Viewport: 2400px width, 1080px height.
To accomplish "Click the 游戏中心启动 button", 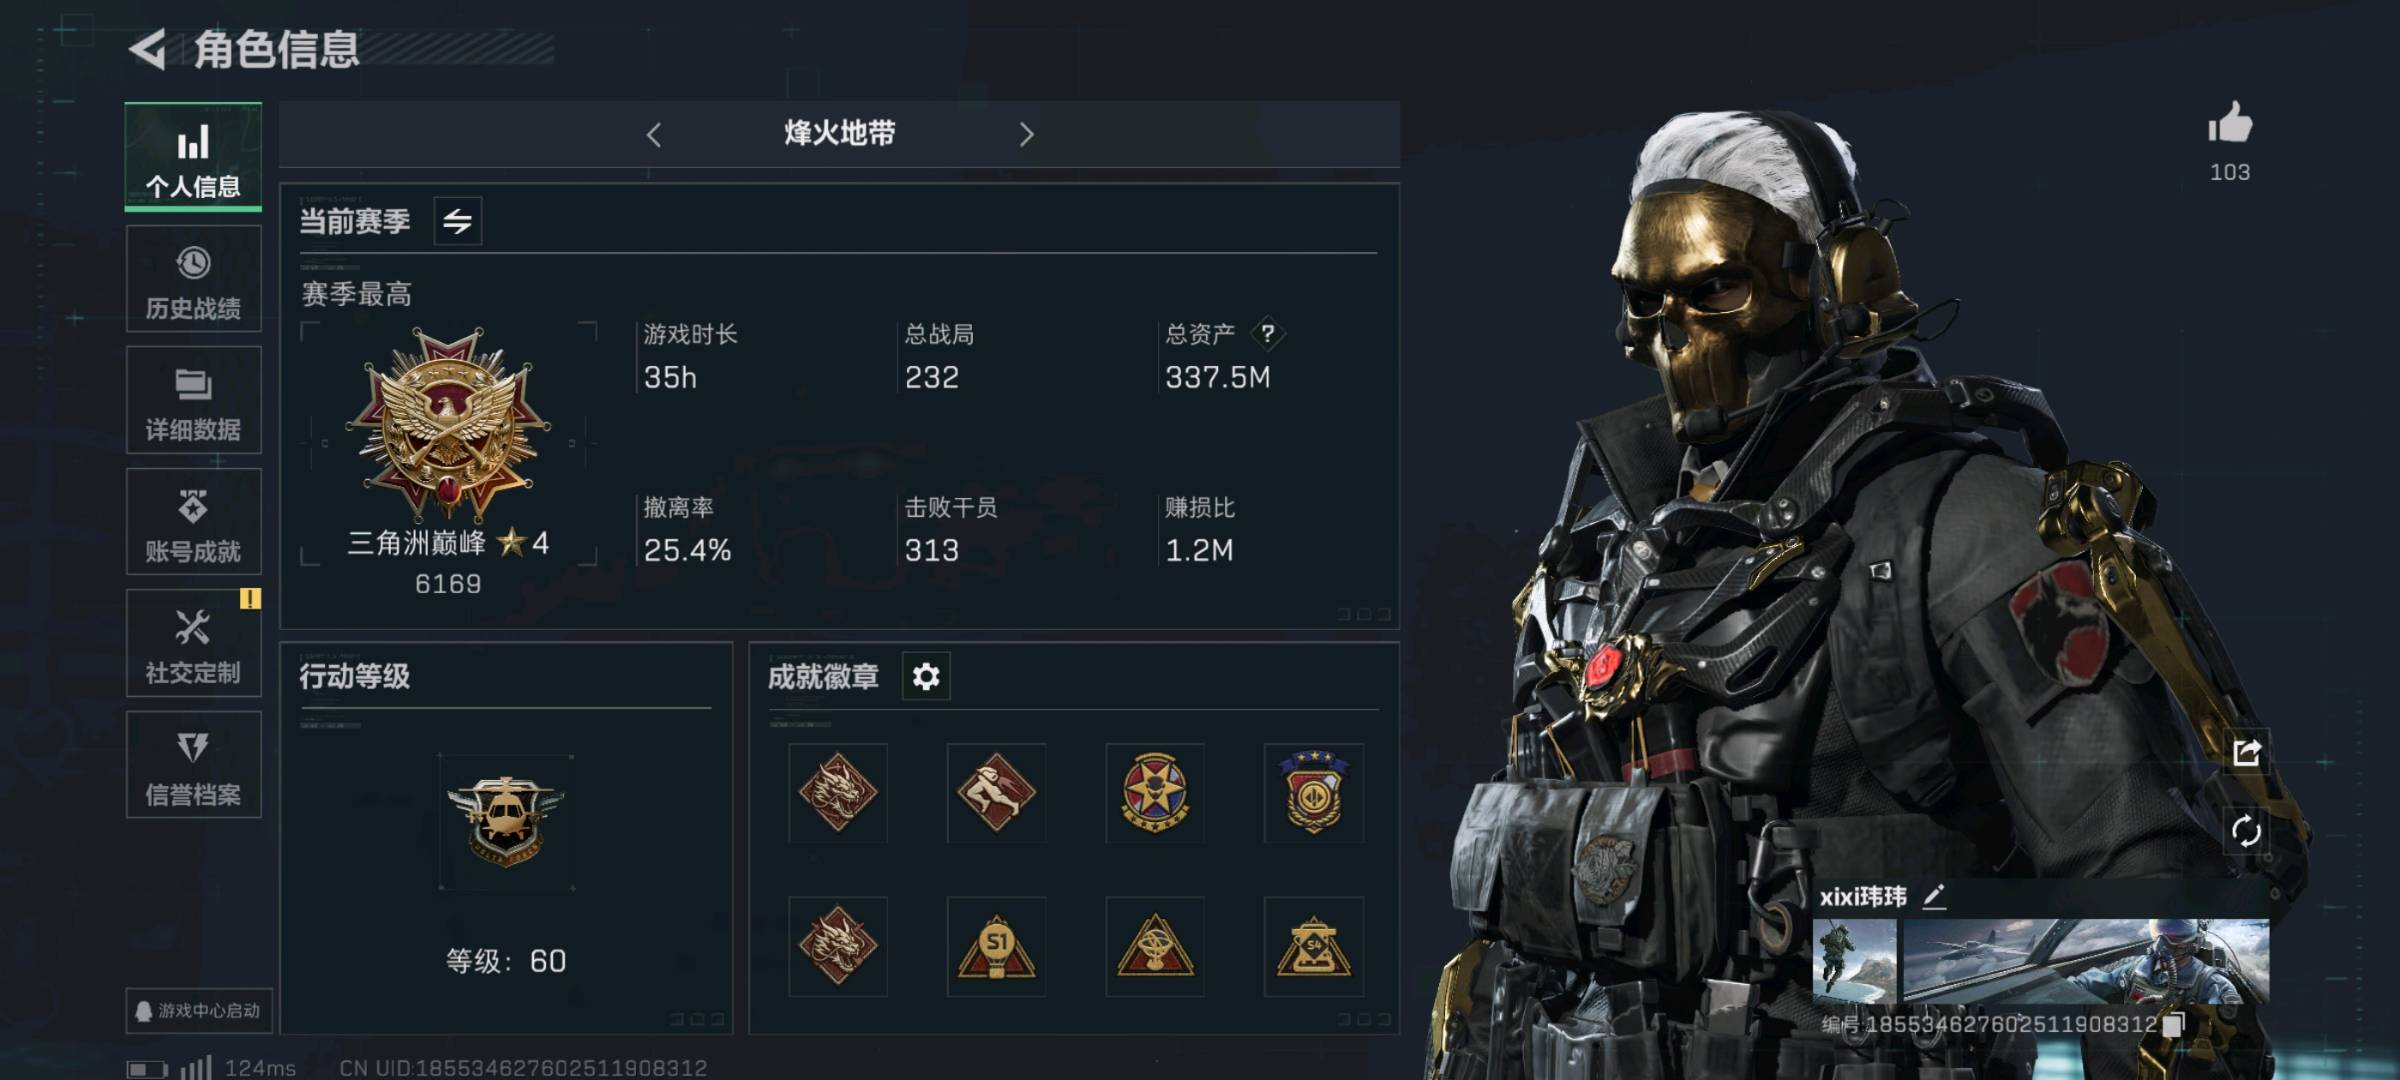I will [x=198, y=1011].
